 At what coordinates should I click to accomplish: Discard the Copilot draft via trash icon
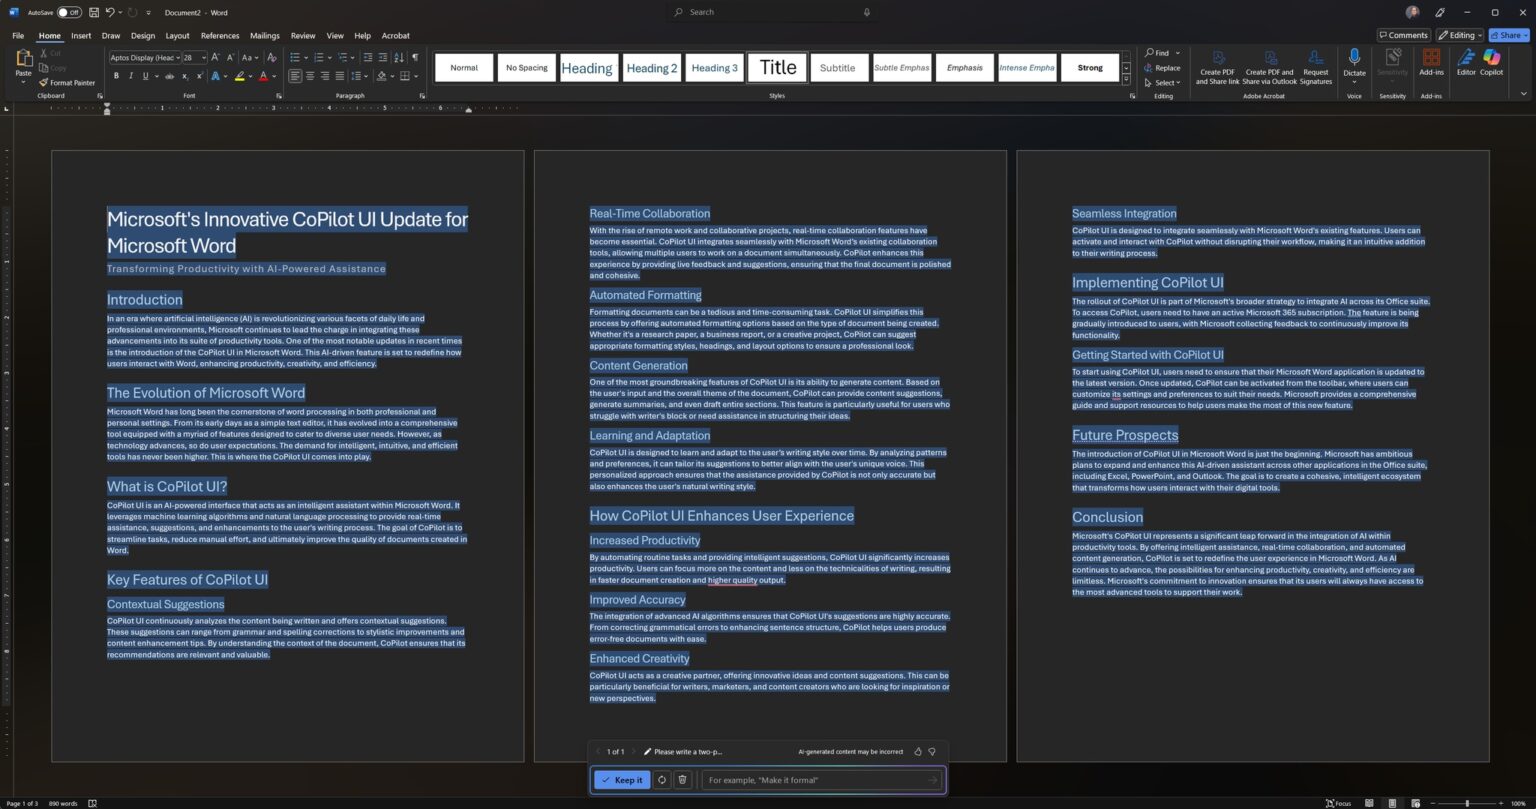pos(683,780)
